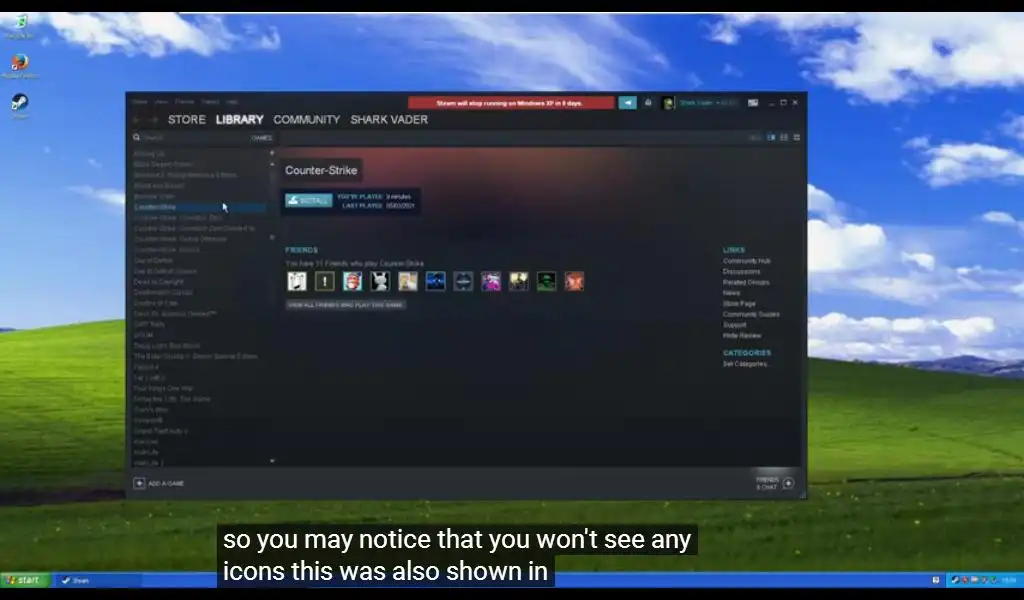
Task: Open the SHARK VADER profile tab
Action: click(x=389, y=120)
